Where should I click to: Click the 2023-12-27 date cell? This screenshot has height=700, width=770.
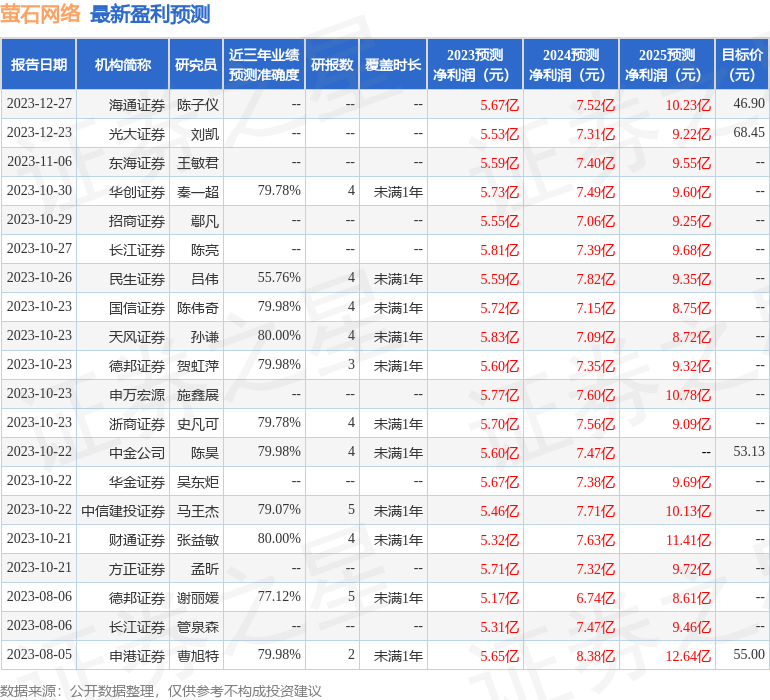39,104
